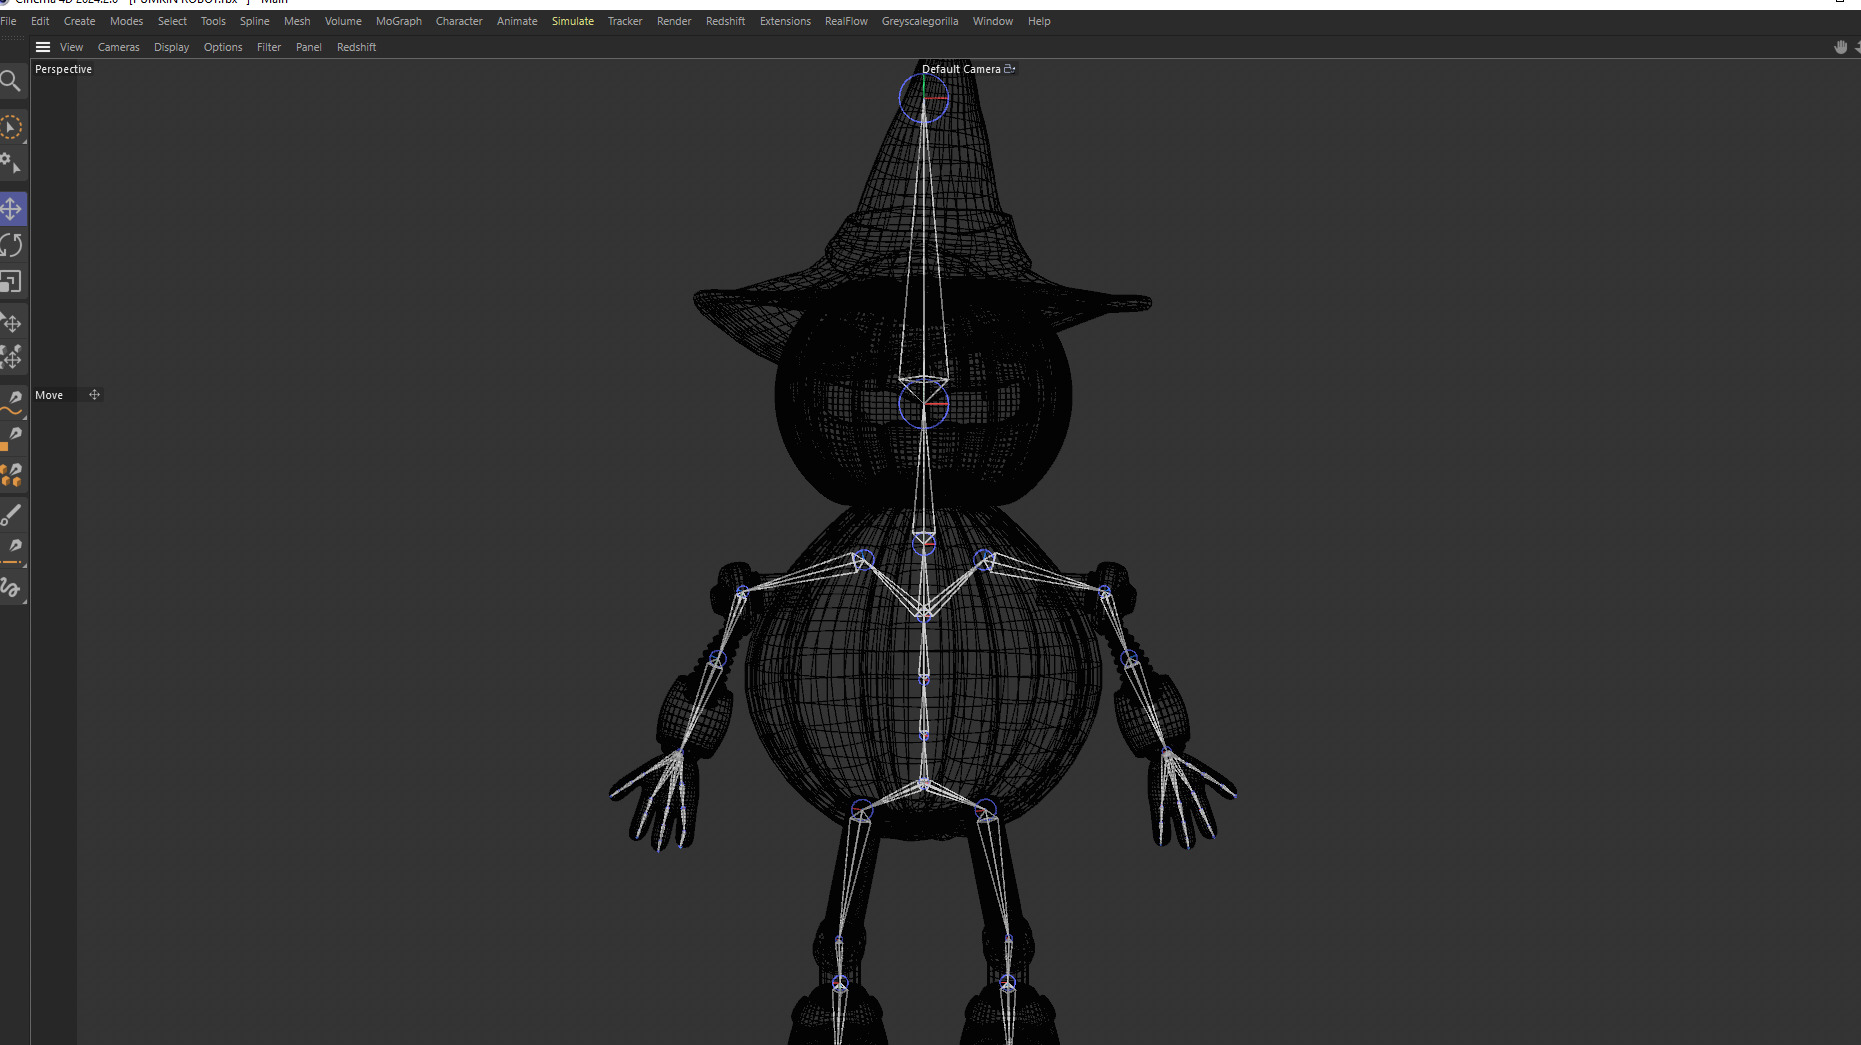The width and height of the screenshot is (1861, 1045).
Task: Select the cubes-and-pen placement tool
Action: click(x=11, y=476)
